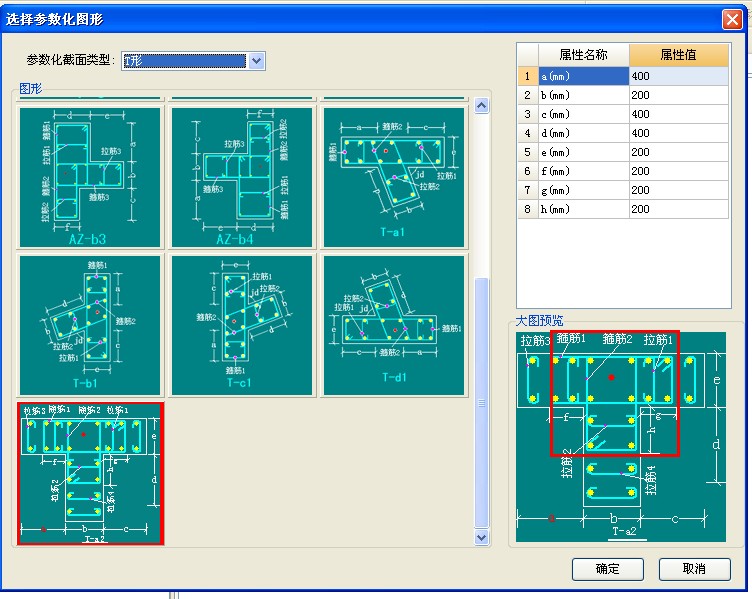Select the b(mm) property name cell
752x599 pixels.
(584, 95)
